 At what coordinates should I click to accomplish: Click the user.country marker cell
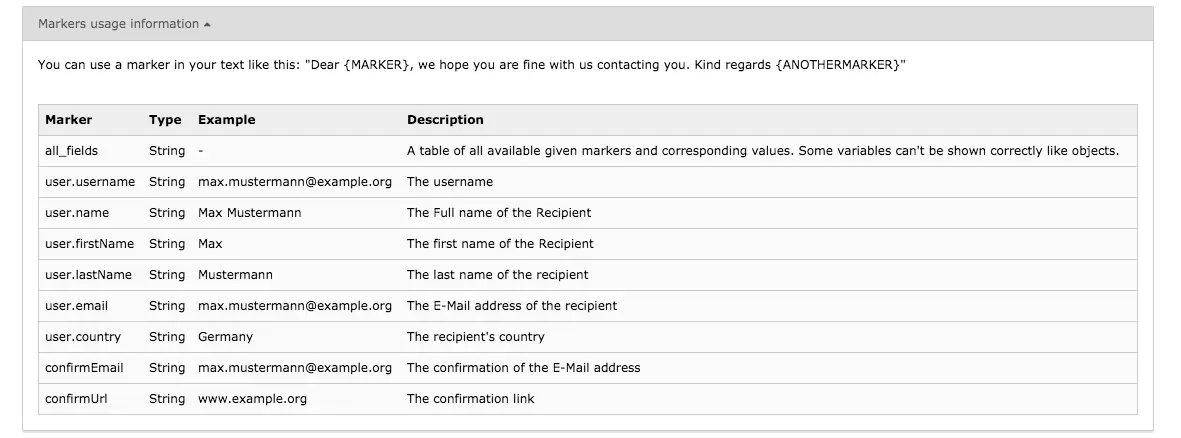[x=83, y=337]
